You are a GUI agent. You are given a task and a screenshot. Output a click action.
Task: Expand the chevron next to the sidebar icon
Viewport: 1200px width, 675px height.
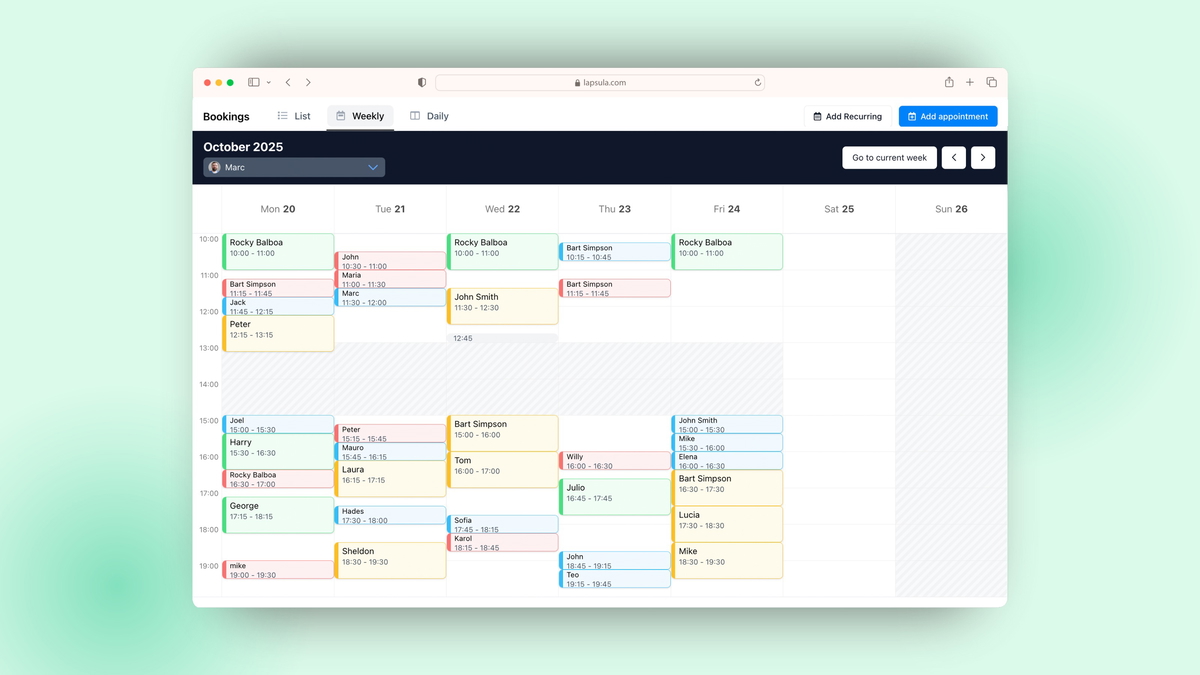coord(267,82)
